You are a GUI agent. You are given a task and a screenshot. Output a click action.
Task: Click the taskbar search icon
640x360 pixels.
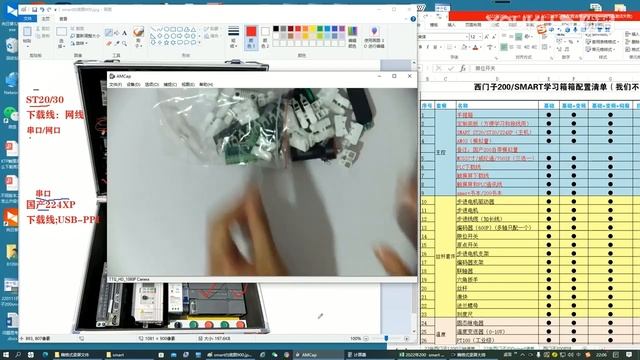18,355
